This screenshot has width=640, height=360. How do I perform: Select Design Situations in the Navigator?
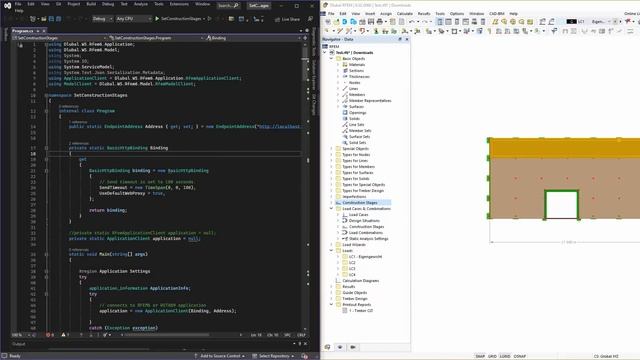[364, 220]
